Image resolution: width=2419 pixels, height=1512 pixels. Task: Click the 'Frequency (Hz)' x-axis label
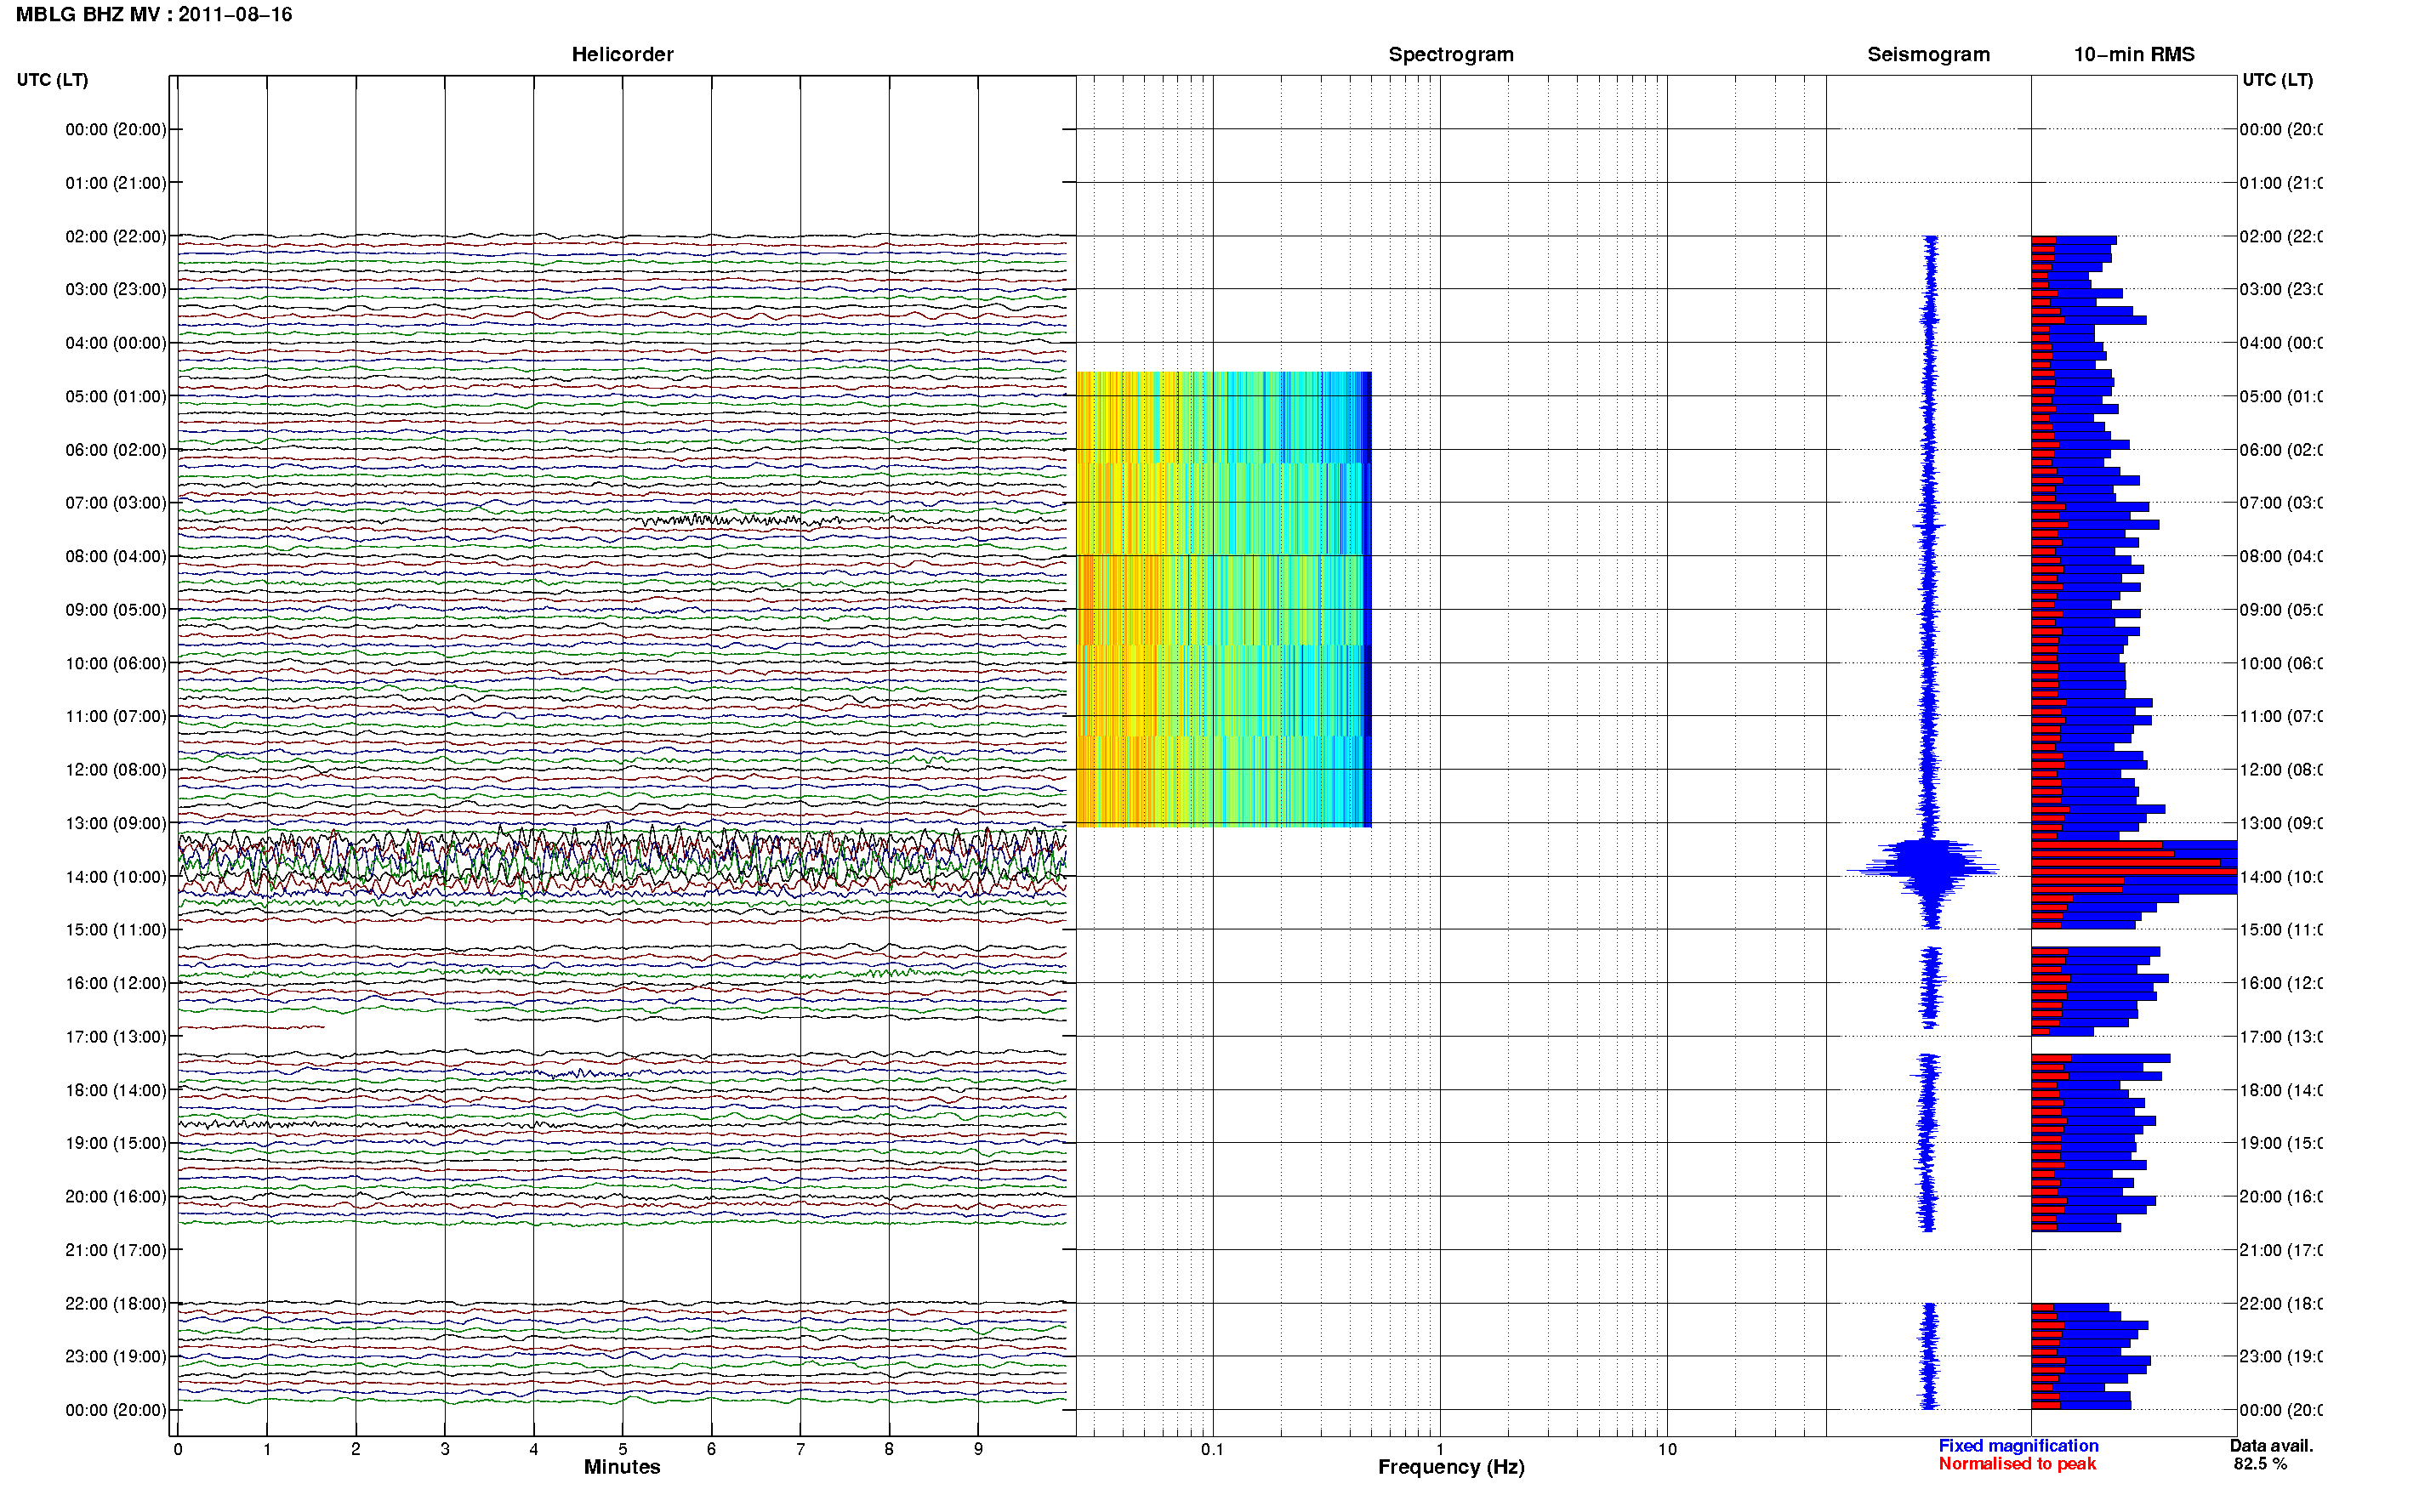[x=1451, y=1467]
